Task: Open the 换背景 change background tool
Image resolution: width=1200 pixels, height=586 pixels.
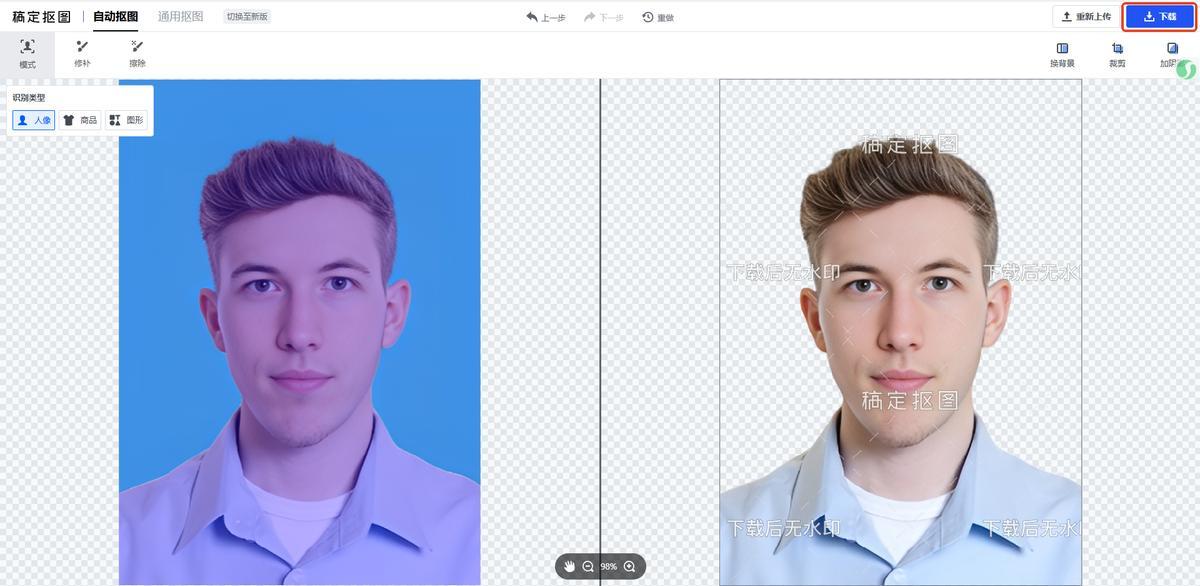Action: pos(1062,54)
